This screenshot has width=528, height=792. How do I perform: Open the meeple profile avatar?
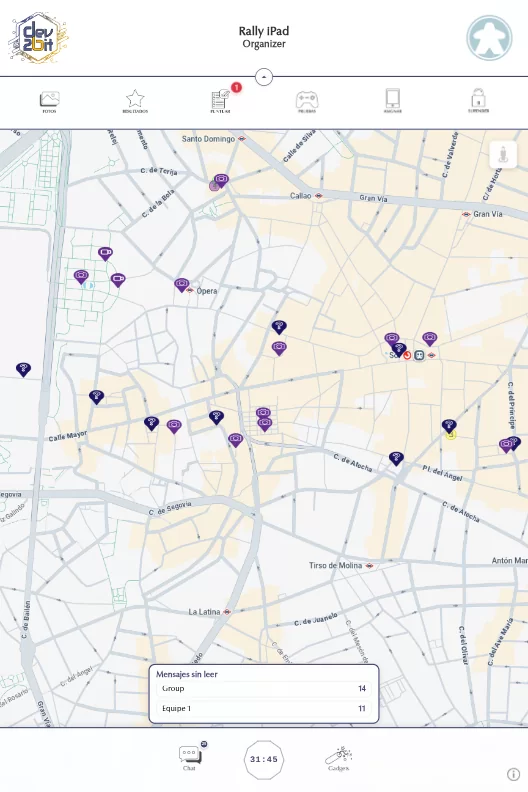tap(489, 38)
